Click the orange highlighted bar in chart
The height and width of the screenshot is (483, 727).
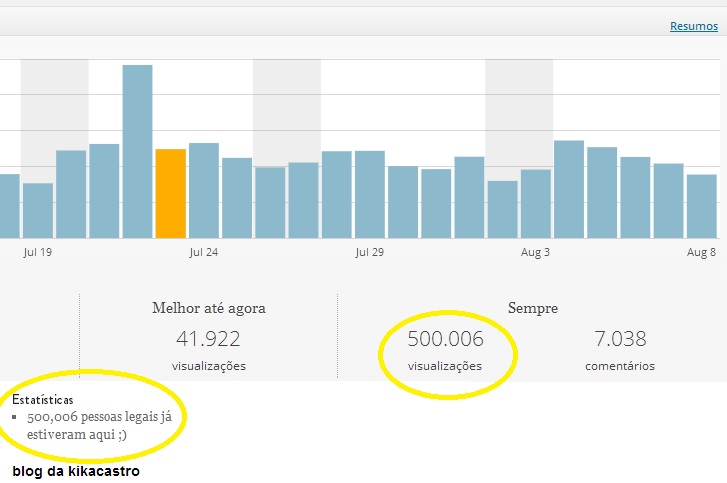pos(171,194)
